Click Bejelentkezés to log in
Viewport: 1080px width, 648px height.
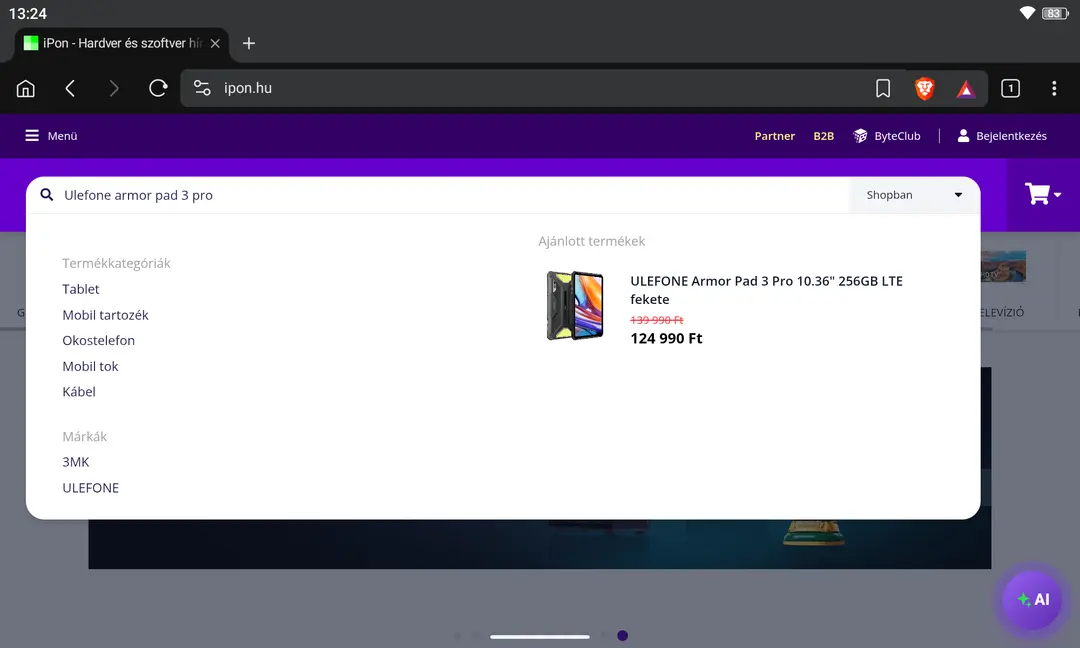pos(1002,136)
